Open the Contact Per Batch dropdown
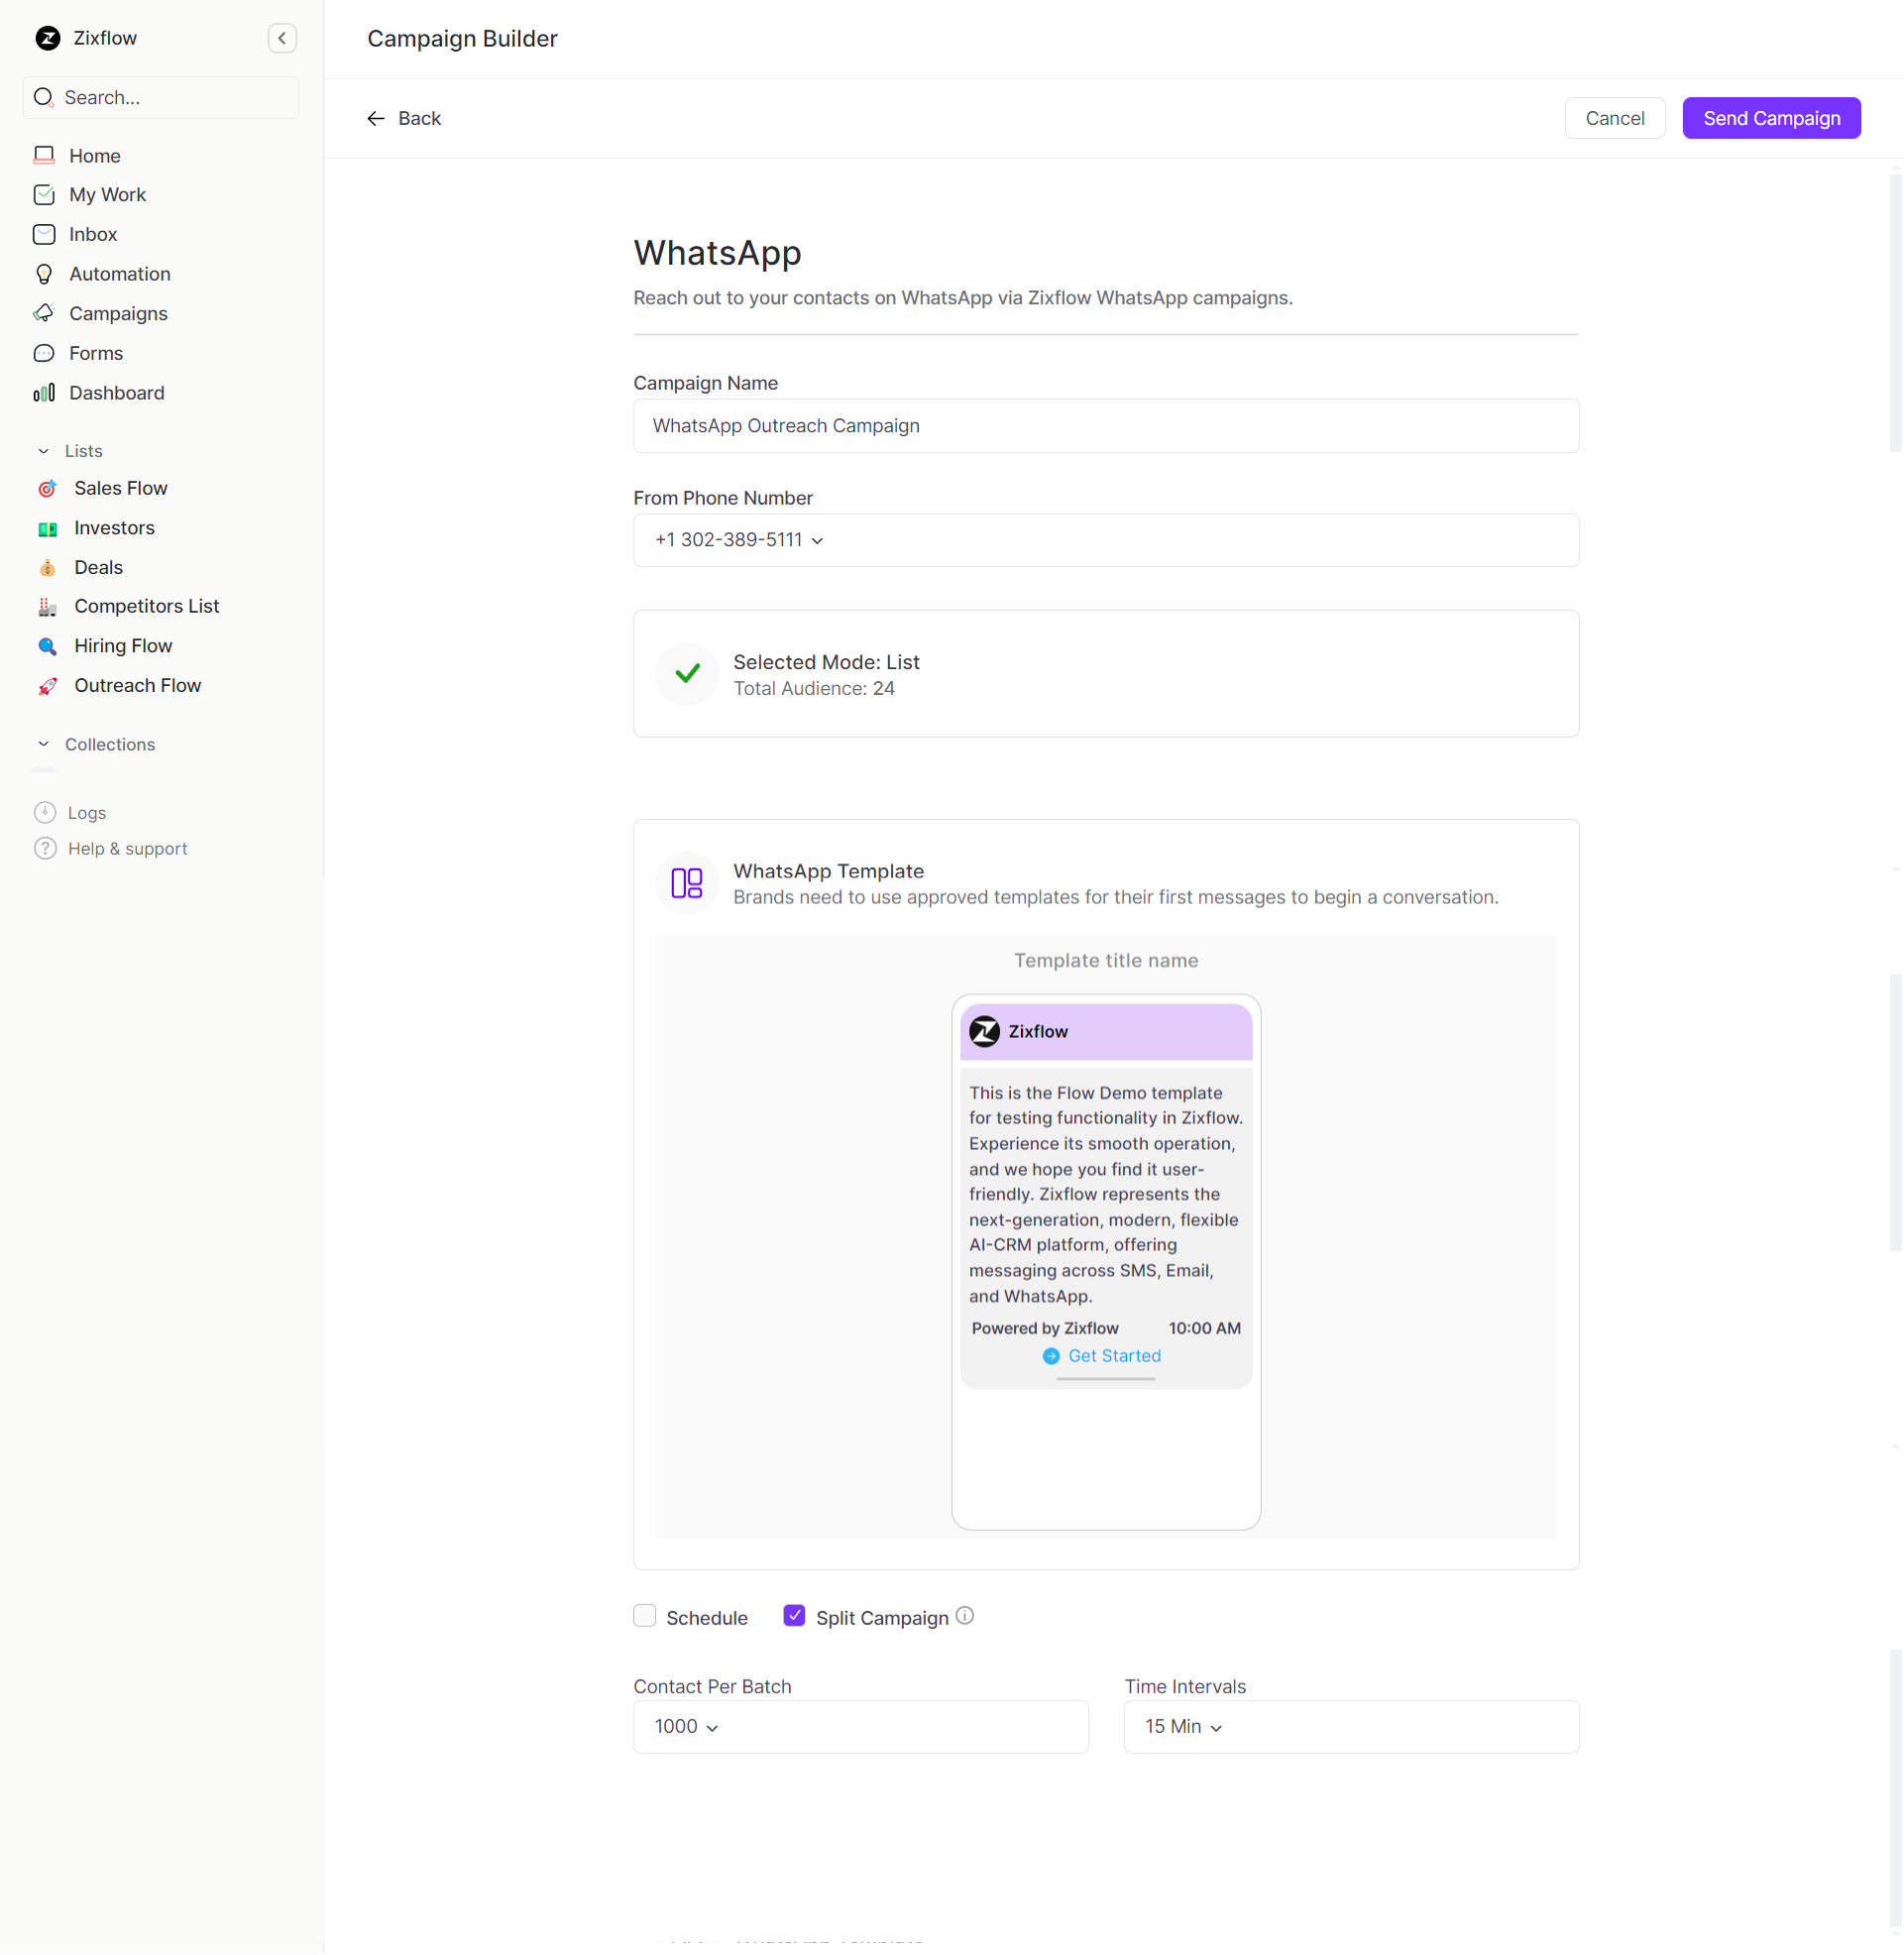The width and height of the screenshot is (1904, 1955). click(x=687, y=1727)
